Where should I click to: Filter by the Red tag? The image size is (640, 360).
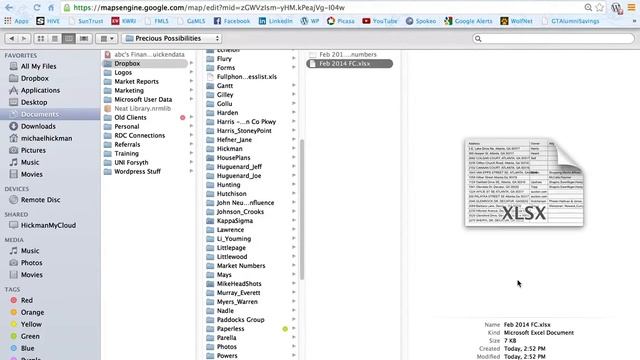pos(27,300)
